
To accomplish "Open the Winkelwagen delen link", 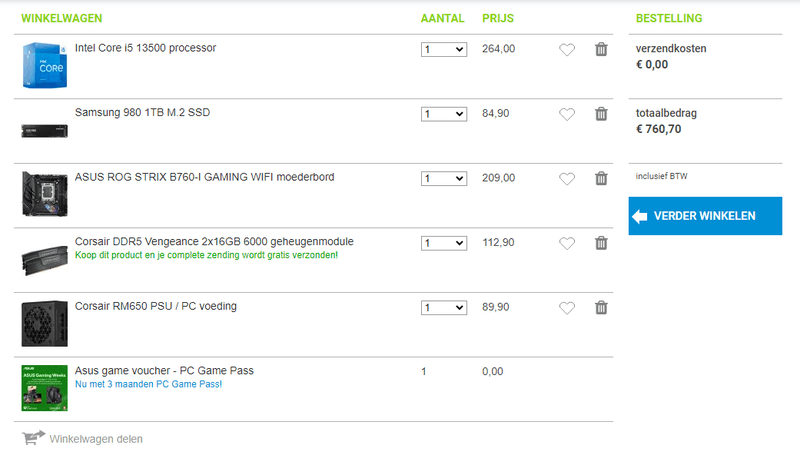I will (96, 439).
